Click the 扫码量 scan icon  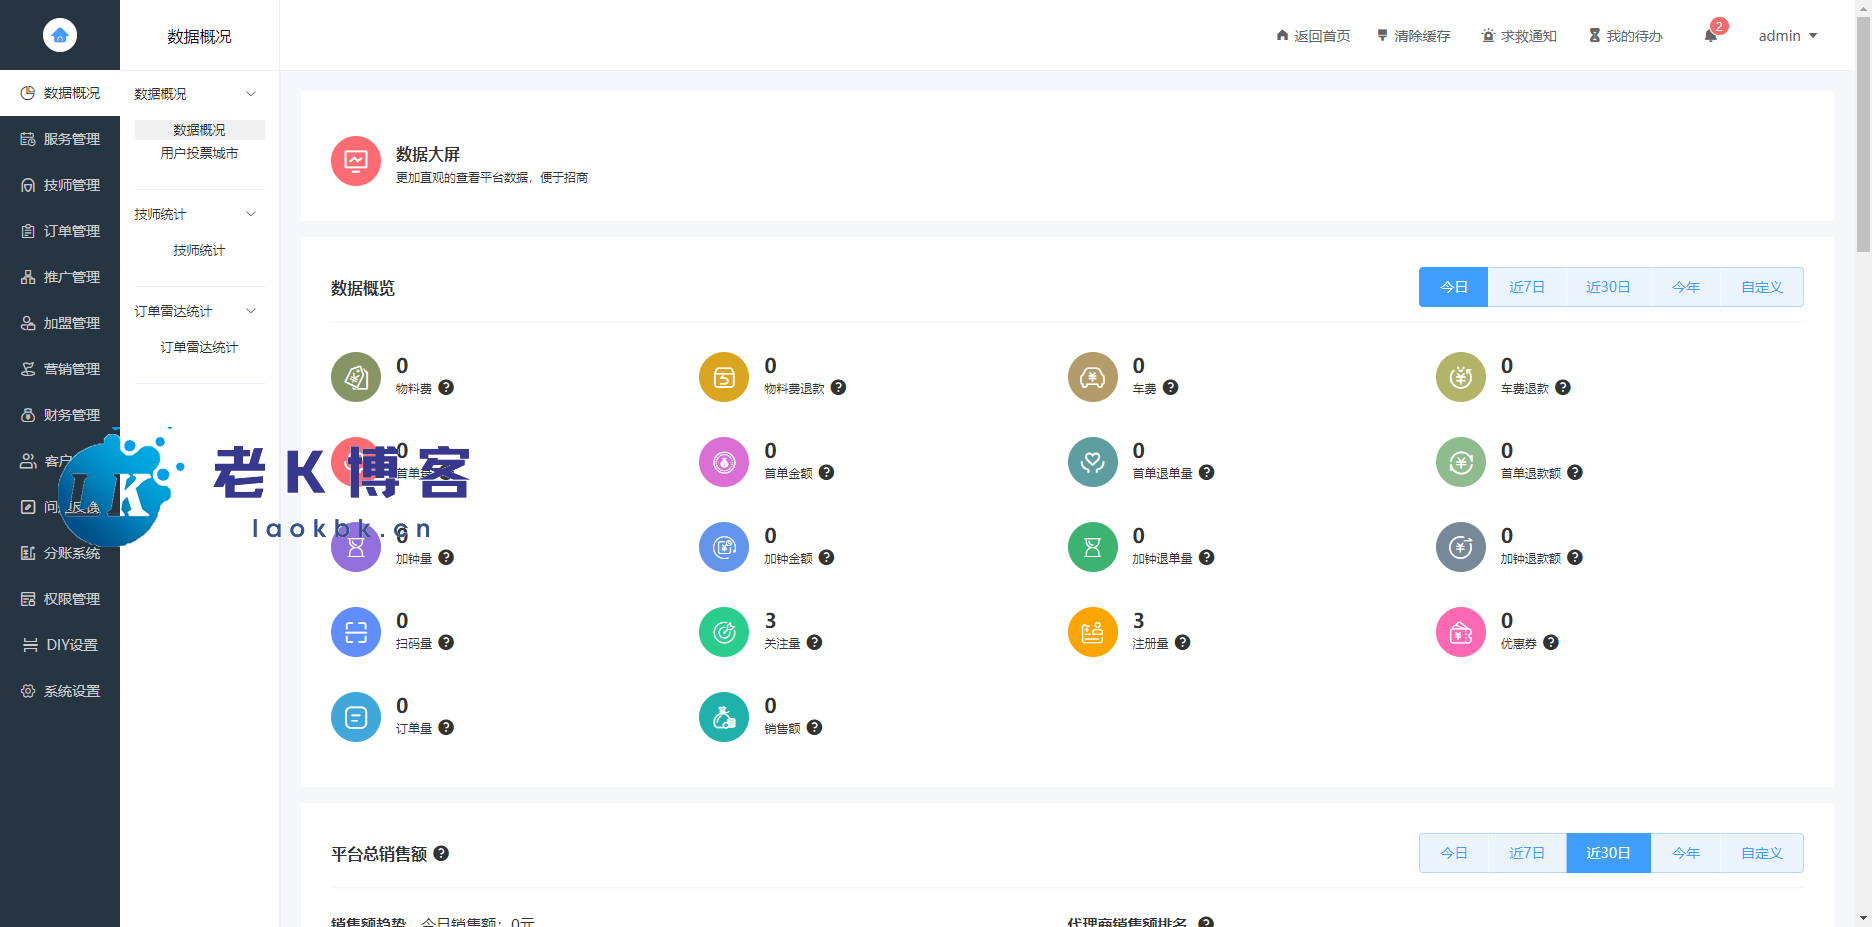pyautogui.click(x=356, y=632)
